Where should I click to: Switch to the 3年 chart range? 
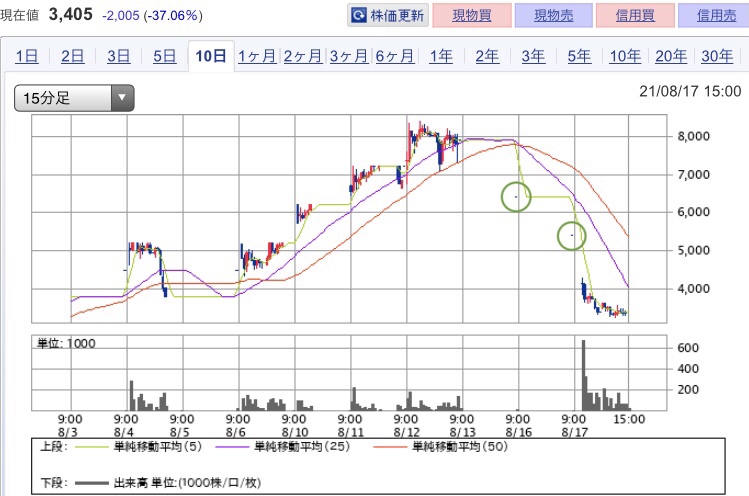(x=533, y=56)
